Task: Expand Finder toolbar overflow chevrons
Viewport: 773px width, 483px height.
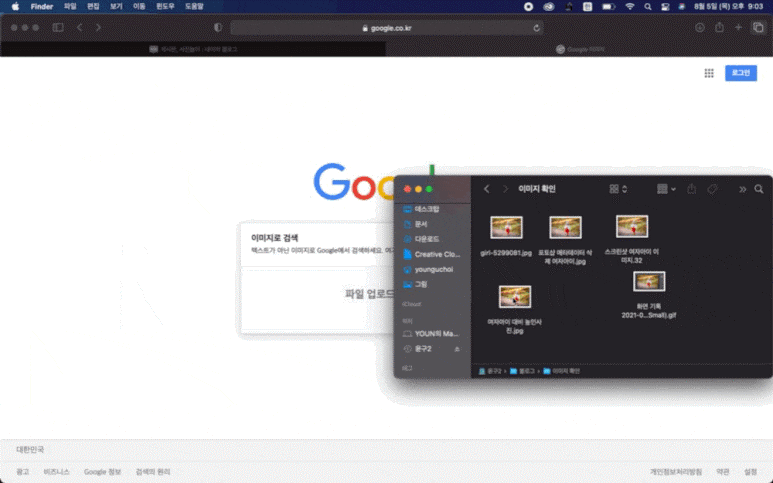Action: [742, 189]
